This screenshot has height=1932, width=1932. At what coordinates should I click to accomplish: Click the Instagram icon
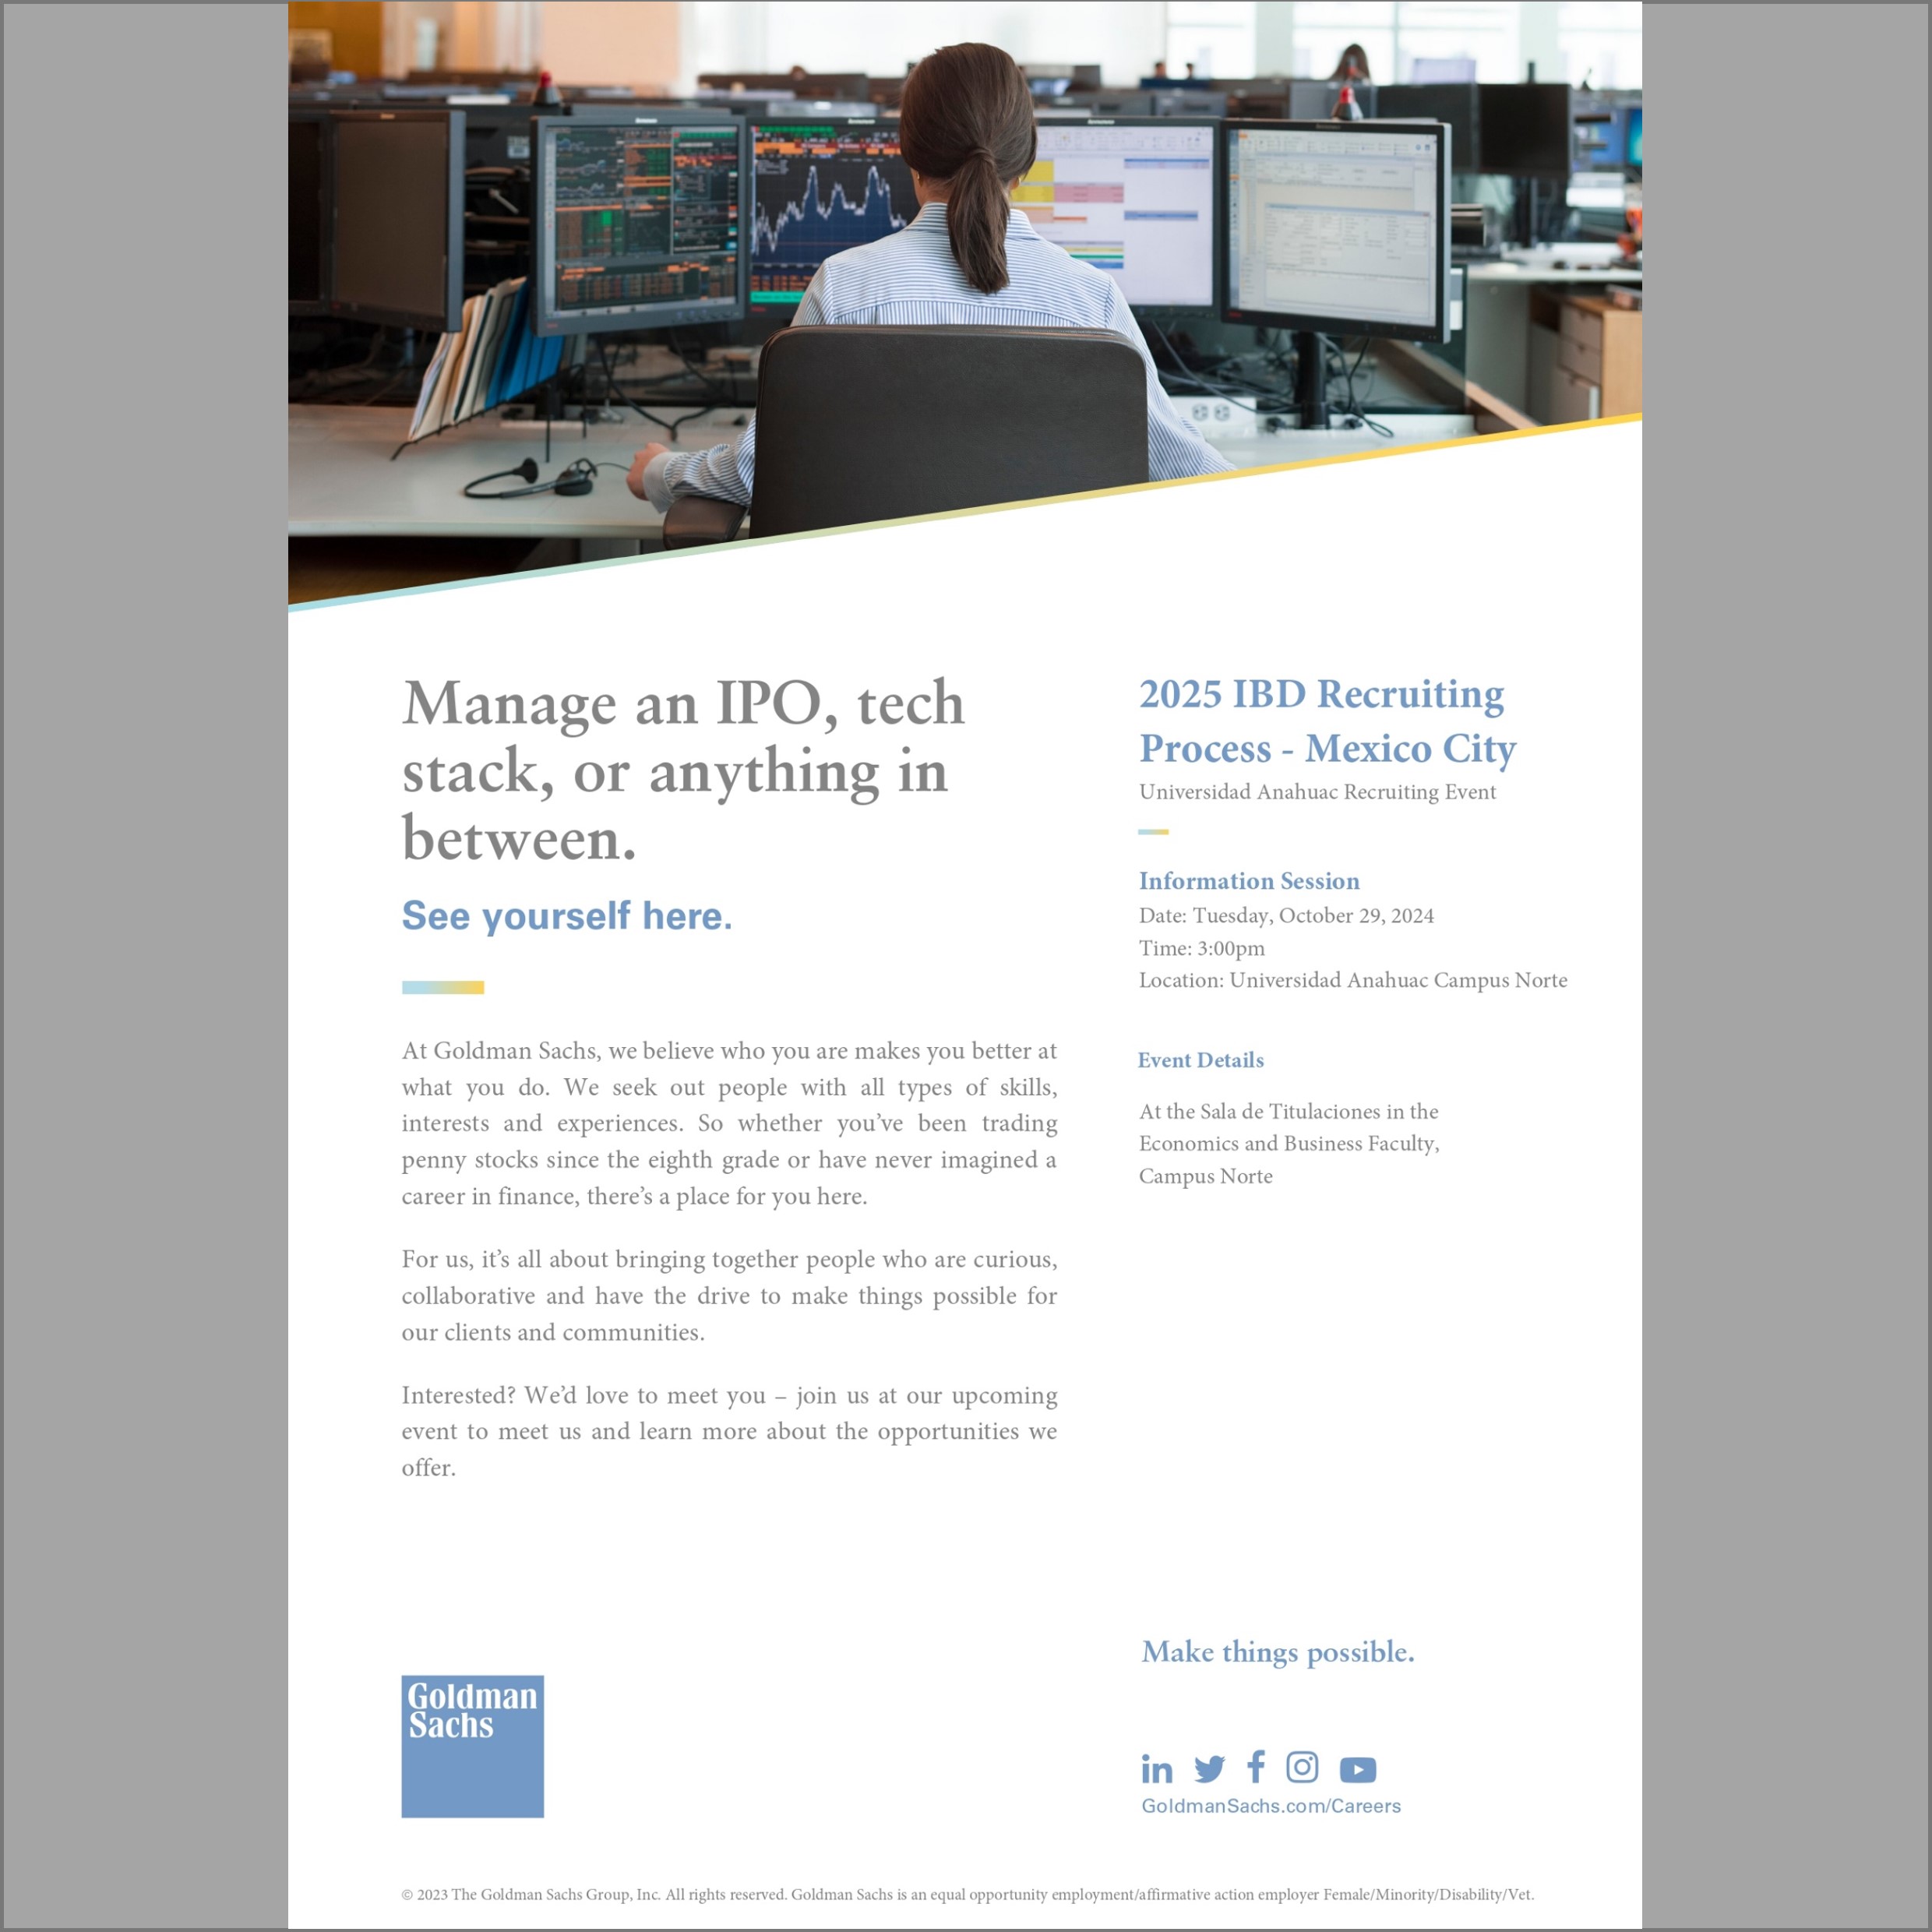[x=1301, y=1767]
